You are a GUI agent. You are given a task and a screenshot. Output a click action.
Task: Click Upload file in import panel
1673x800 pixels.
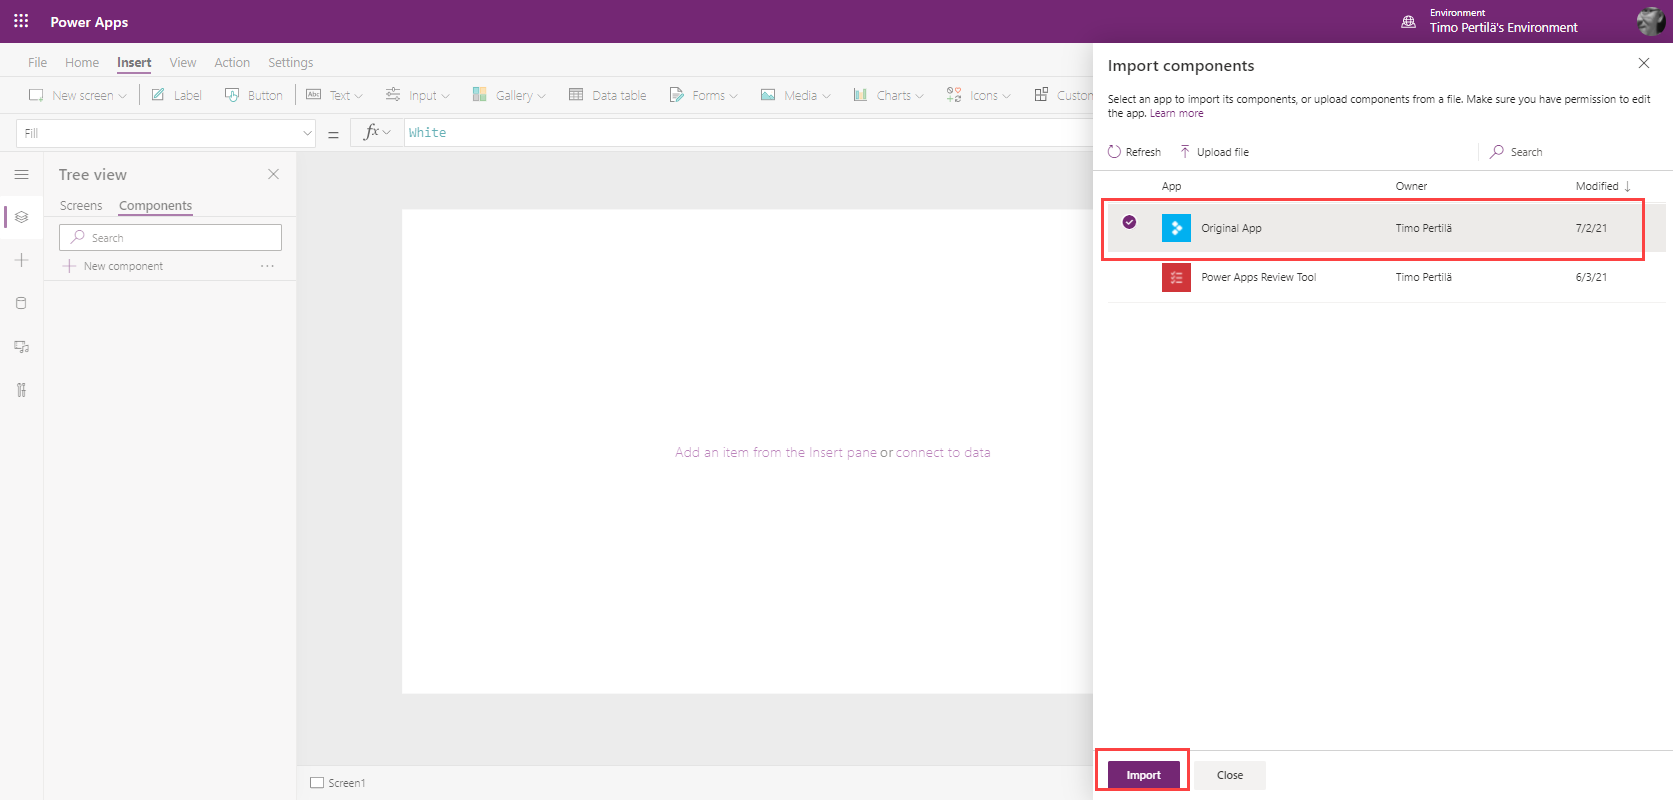tap(1214, 152)
